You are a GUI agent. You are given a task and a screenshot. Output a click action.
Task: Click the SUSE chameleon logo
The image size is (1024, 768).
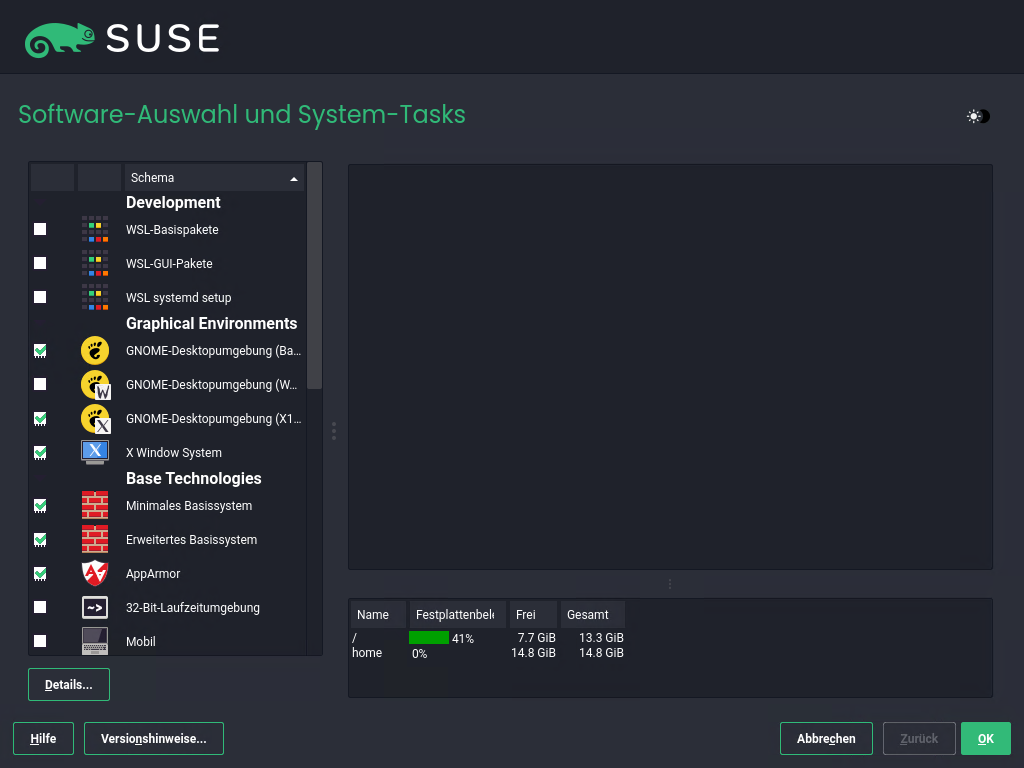(60, 38)
